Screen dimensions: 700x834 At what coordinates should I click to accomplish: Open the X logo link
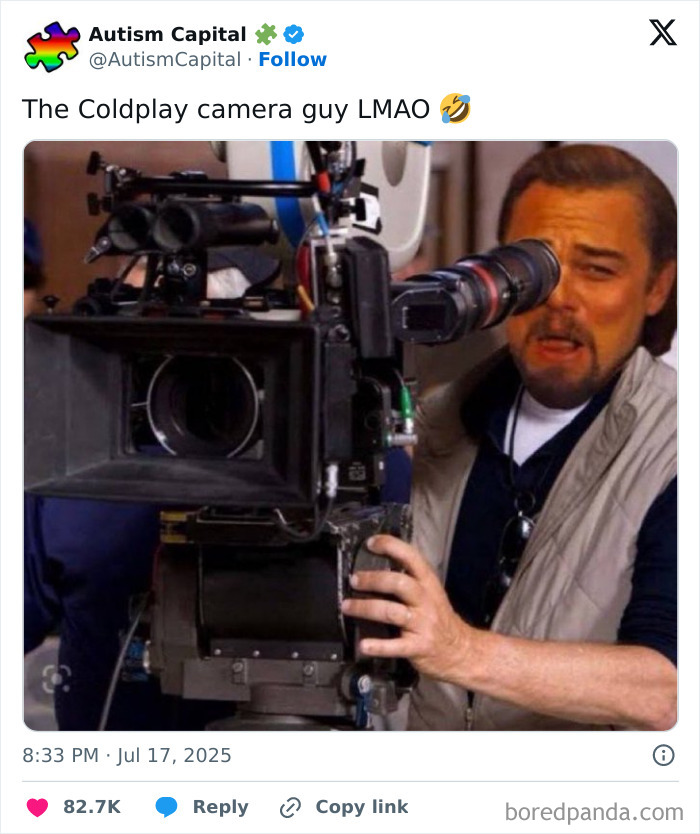663,32
